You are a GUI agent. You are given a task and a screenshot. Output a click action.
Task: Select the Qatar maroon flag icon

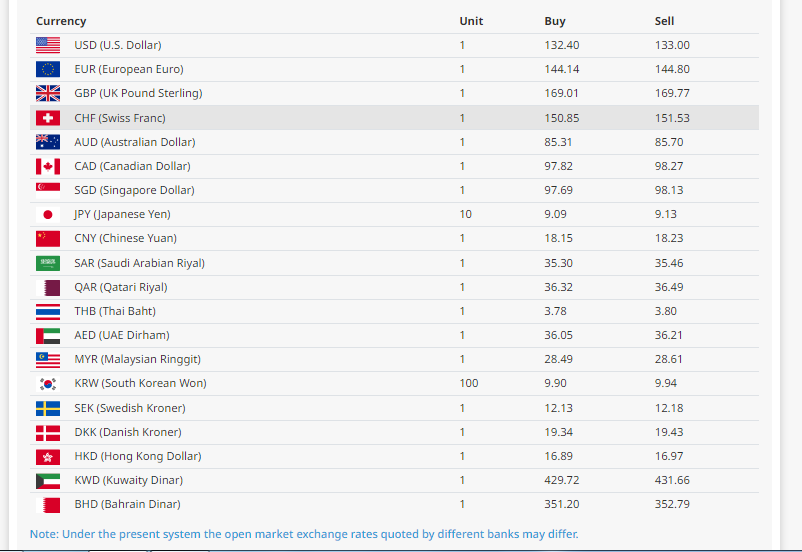point(48,287)
